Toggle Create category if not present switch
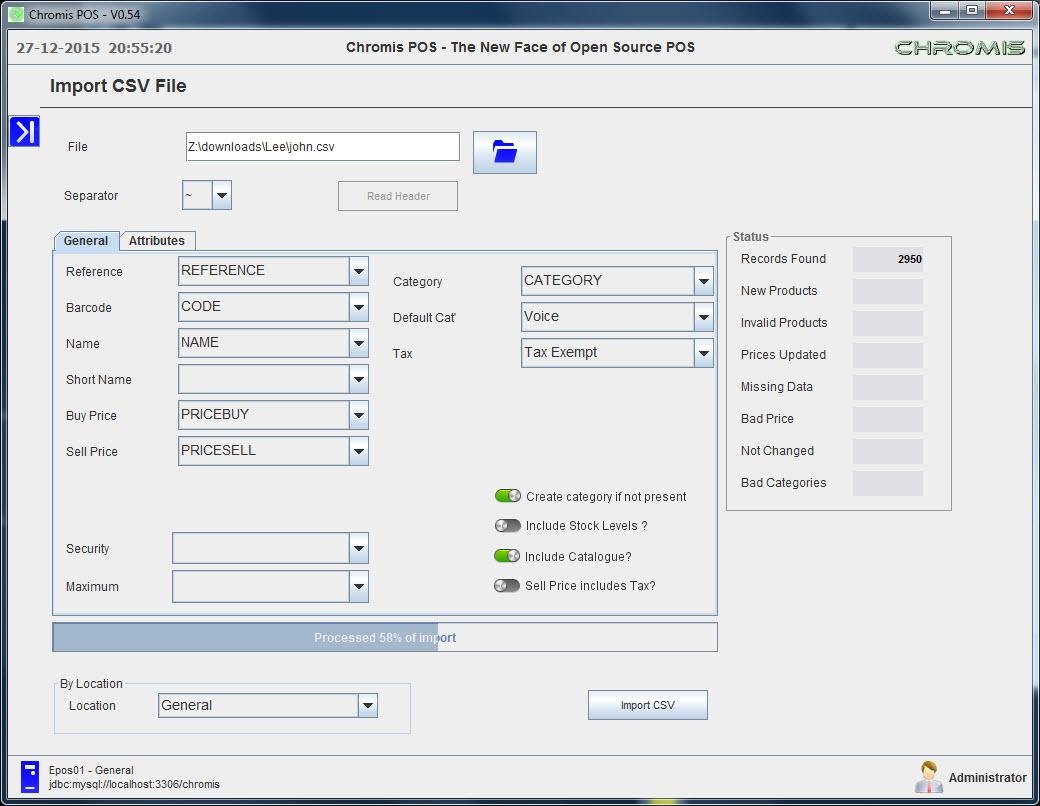The width and height of the screenshot is (1040, 806). 507,496
